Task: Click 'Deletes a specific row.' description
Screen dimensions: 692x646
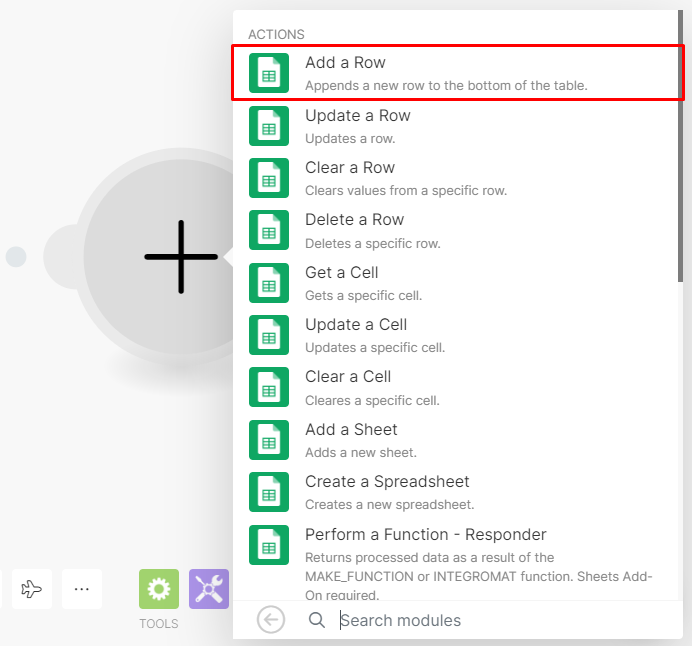Action: tap(372, 243)
